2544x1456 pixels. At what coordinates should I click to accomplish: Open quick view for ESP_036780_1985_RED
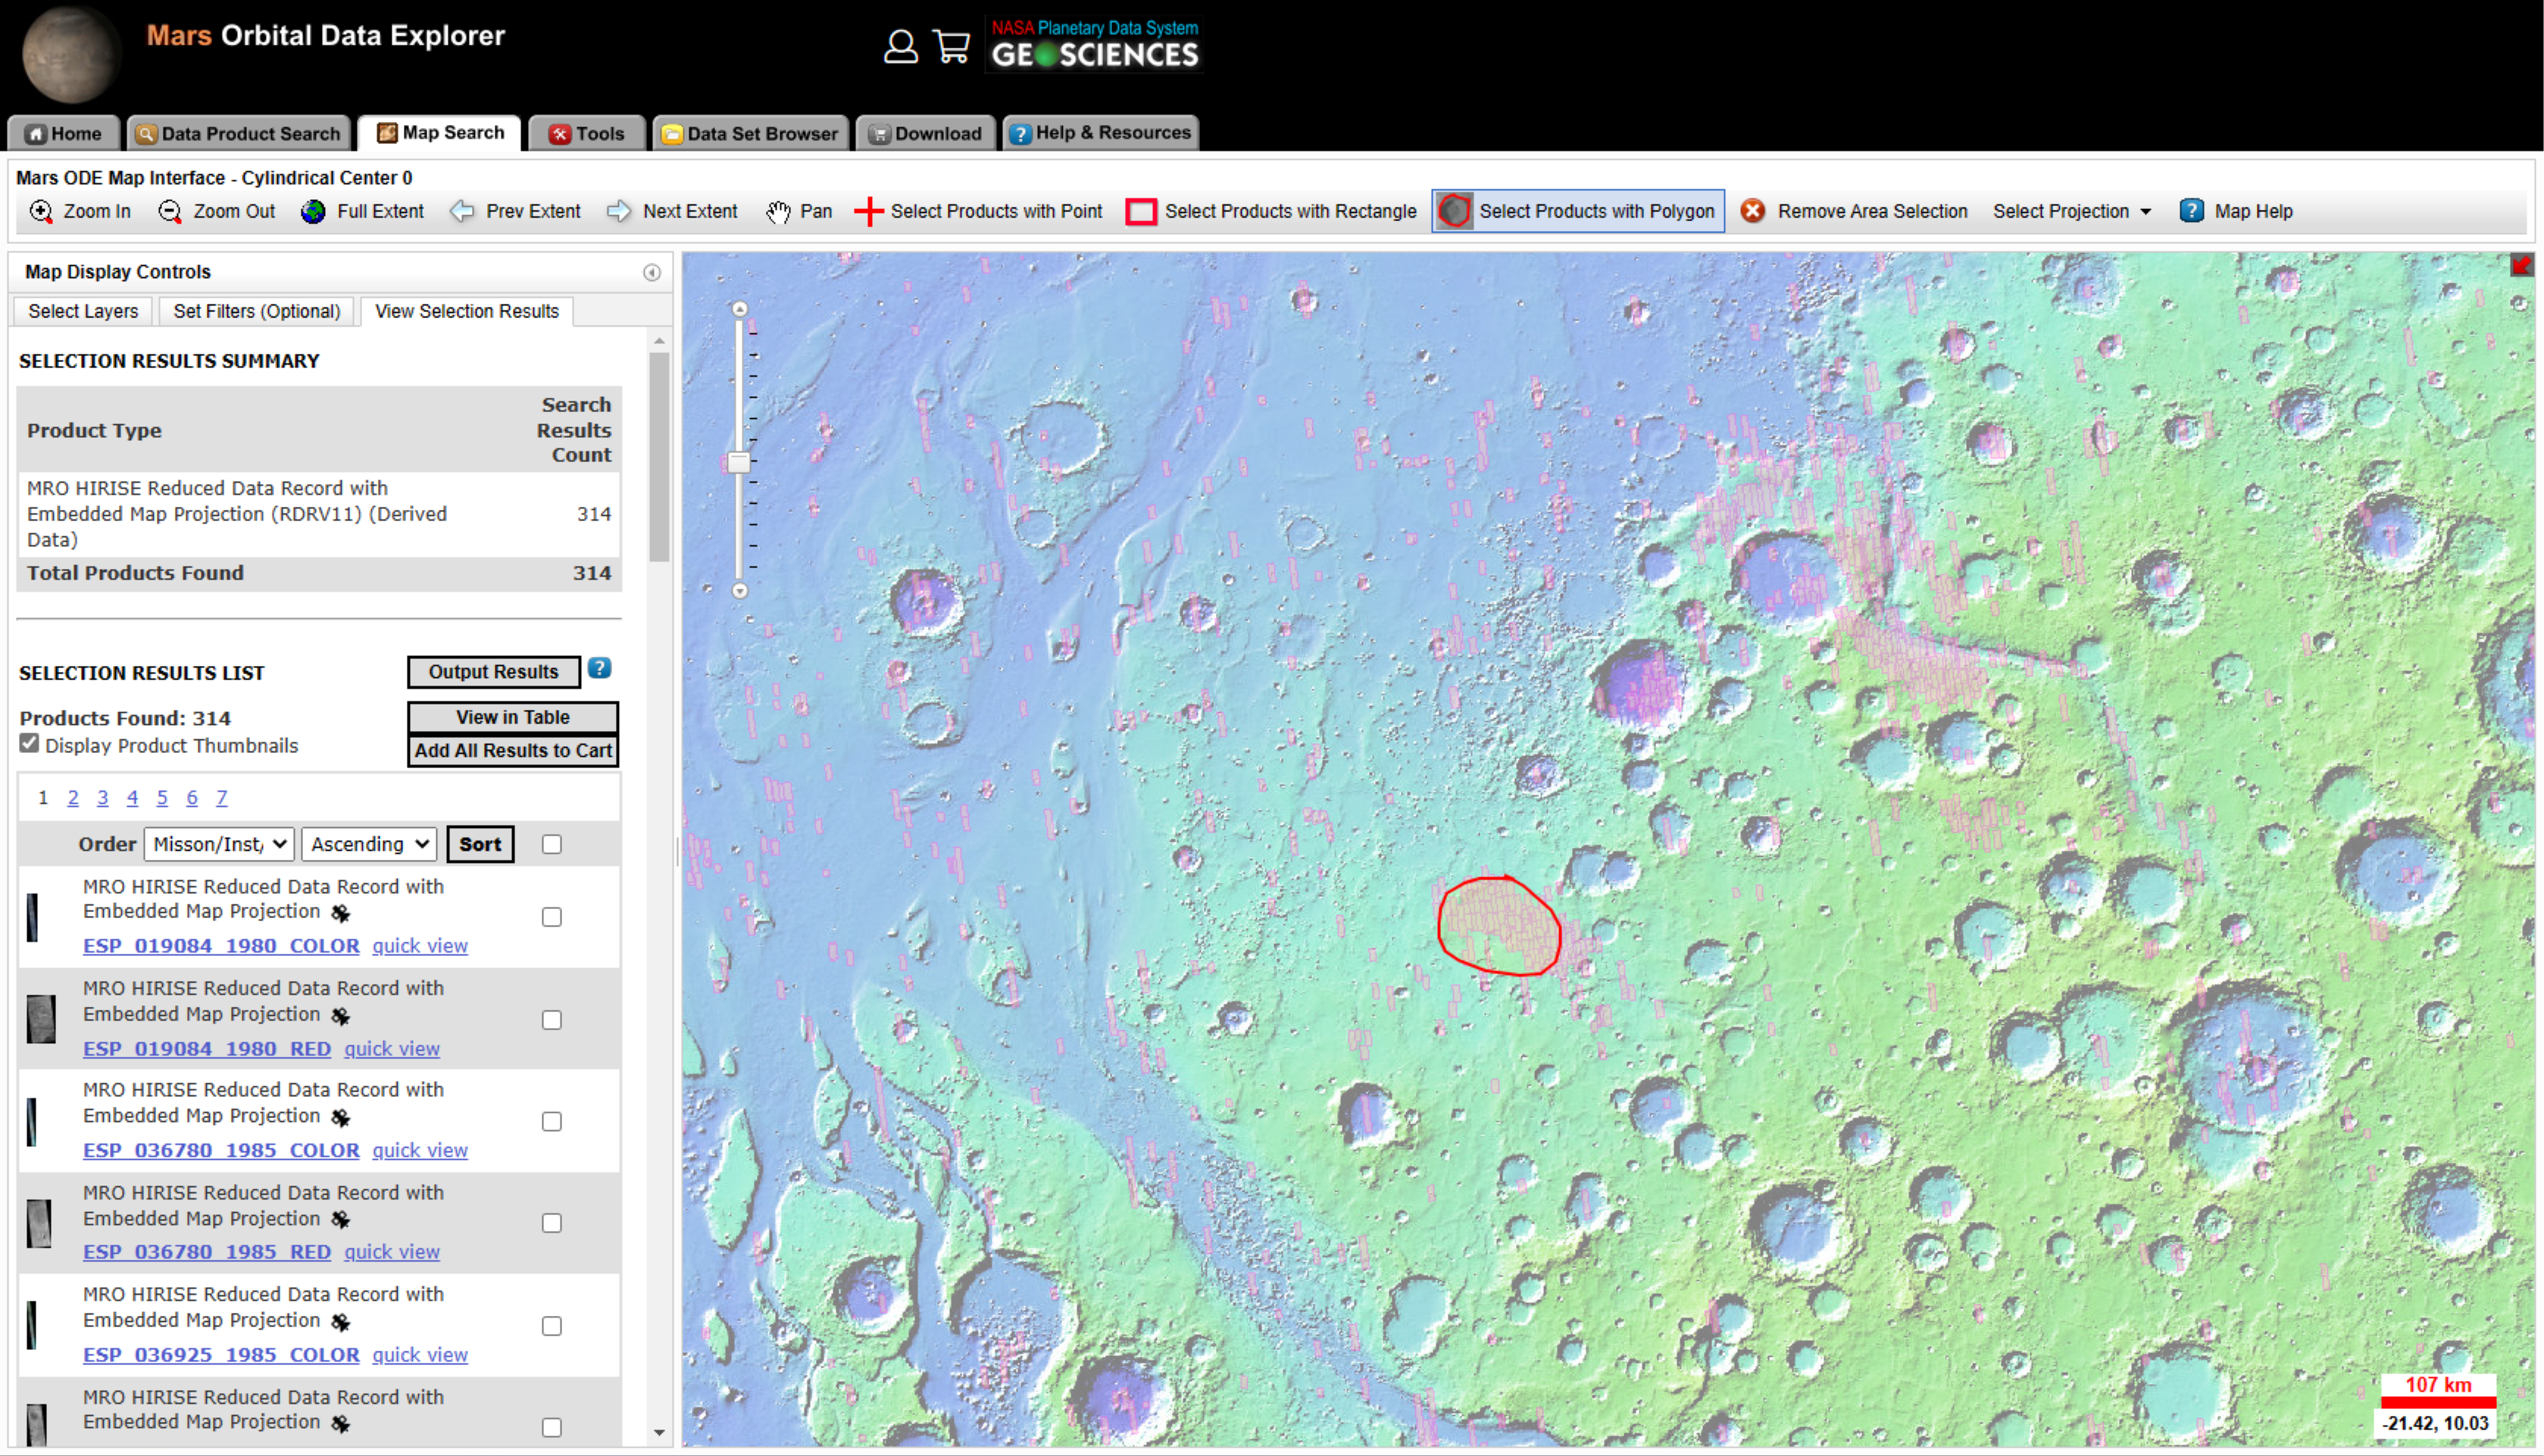pos(392,1252)
